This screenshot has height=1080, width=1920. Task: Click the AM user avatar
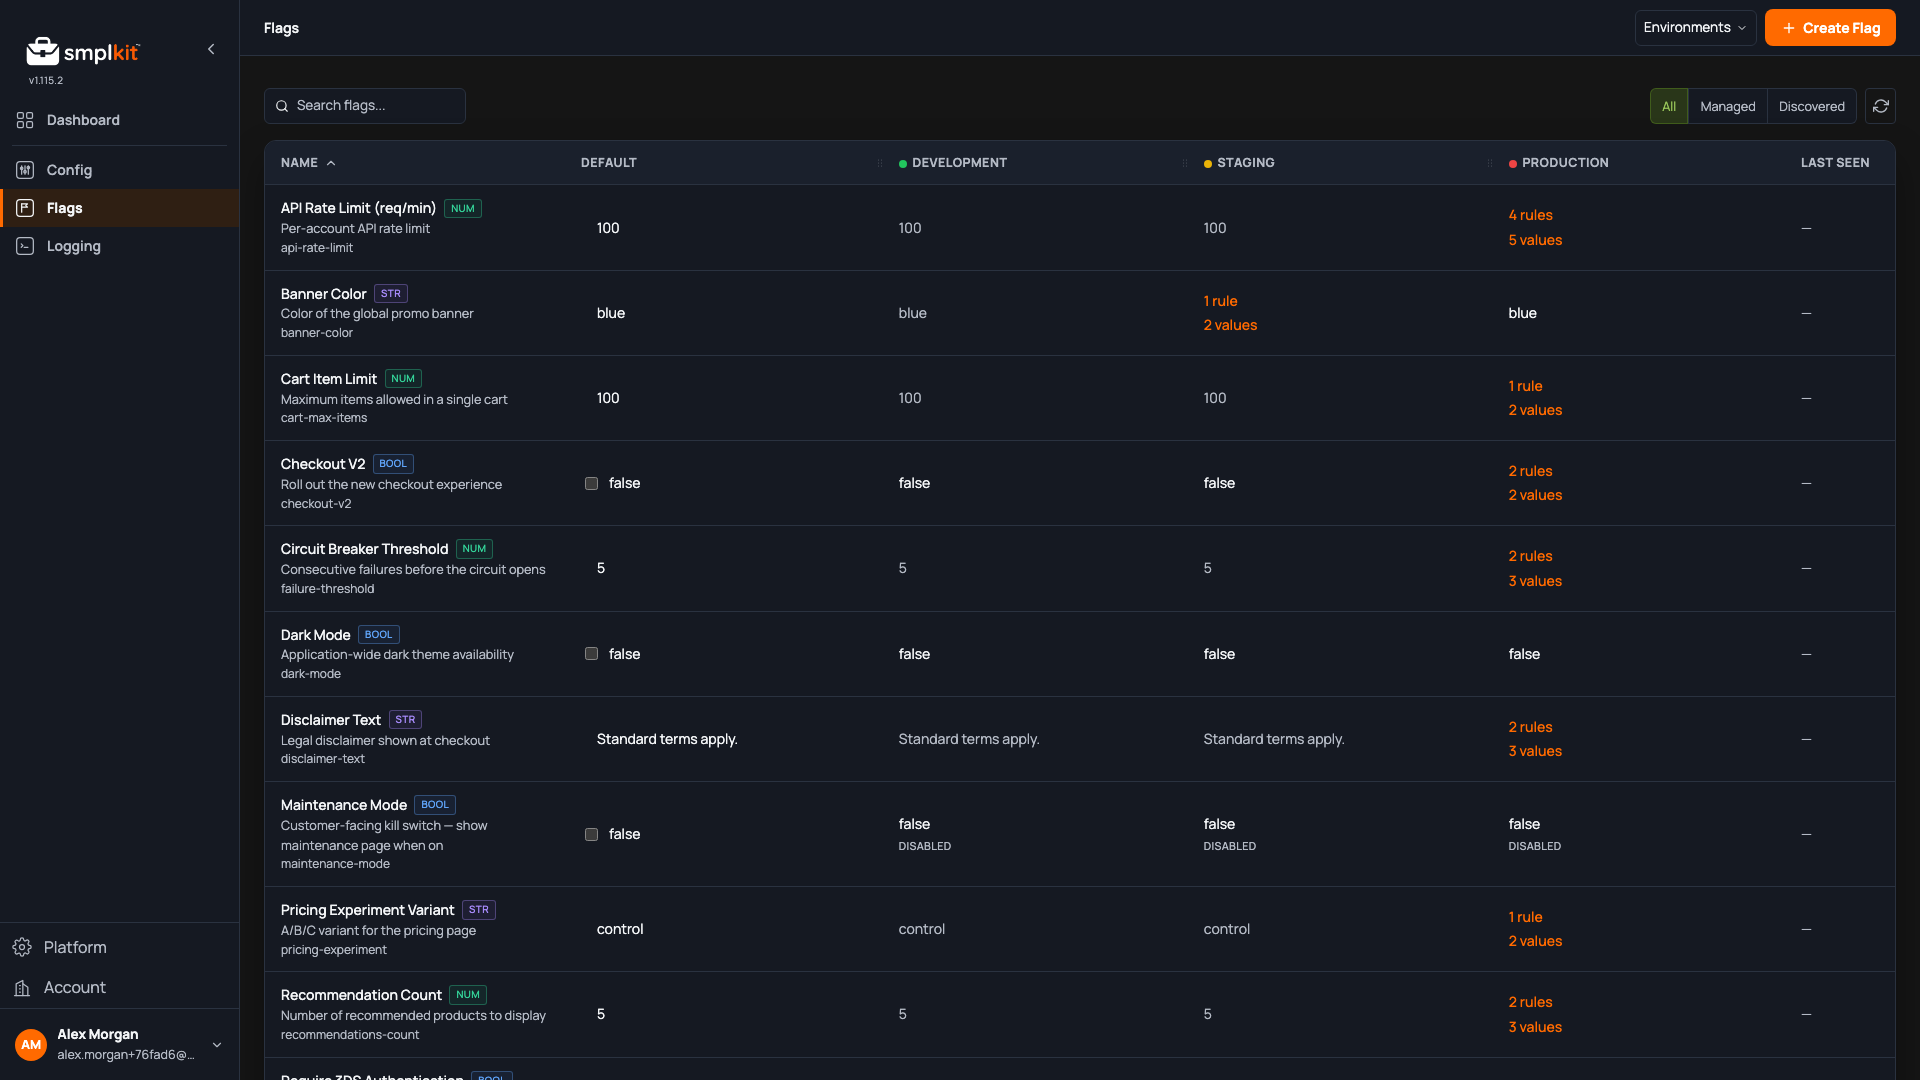(31, 1044)
